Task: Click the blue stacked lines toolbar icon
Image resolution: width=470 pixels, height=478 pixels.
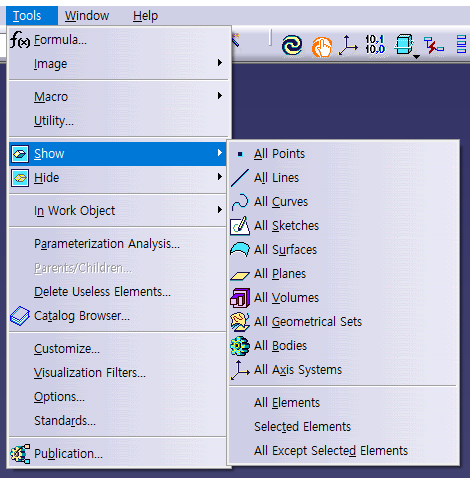Action: coord(461,44)
